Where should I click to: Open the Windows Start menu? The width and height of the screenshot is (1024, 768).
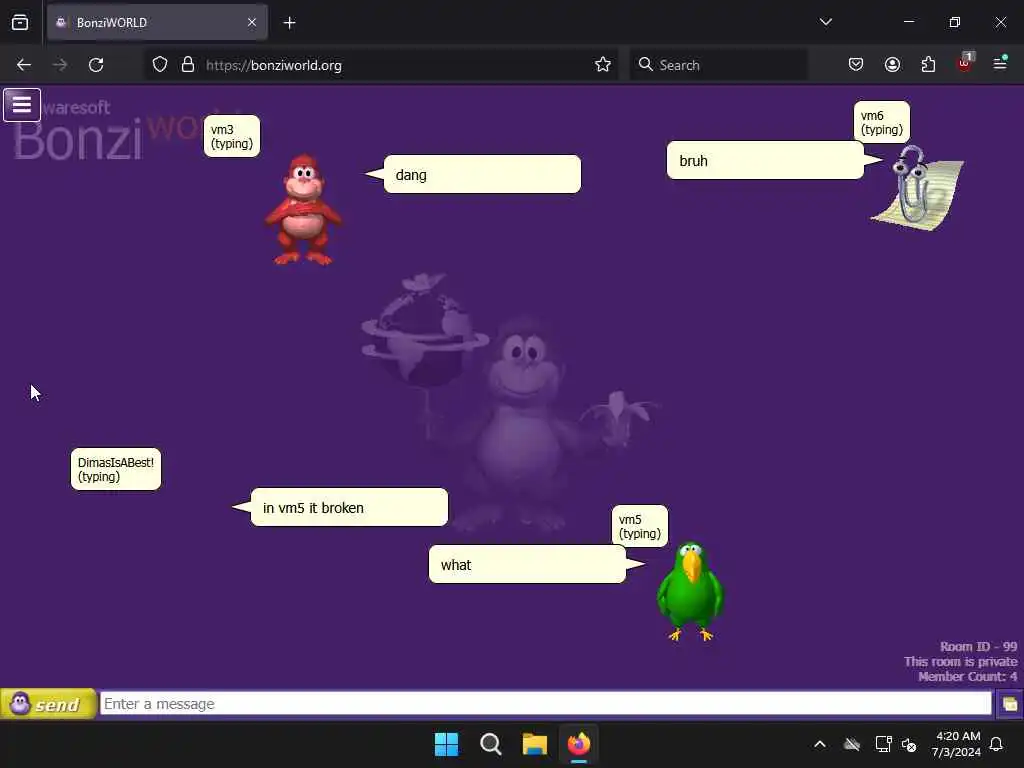click(x=447, y=744)
